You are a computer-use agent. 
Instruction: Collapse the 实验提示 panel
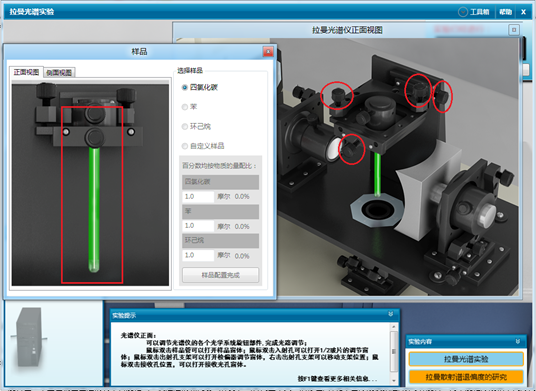point(391,314)
